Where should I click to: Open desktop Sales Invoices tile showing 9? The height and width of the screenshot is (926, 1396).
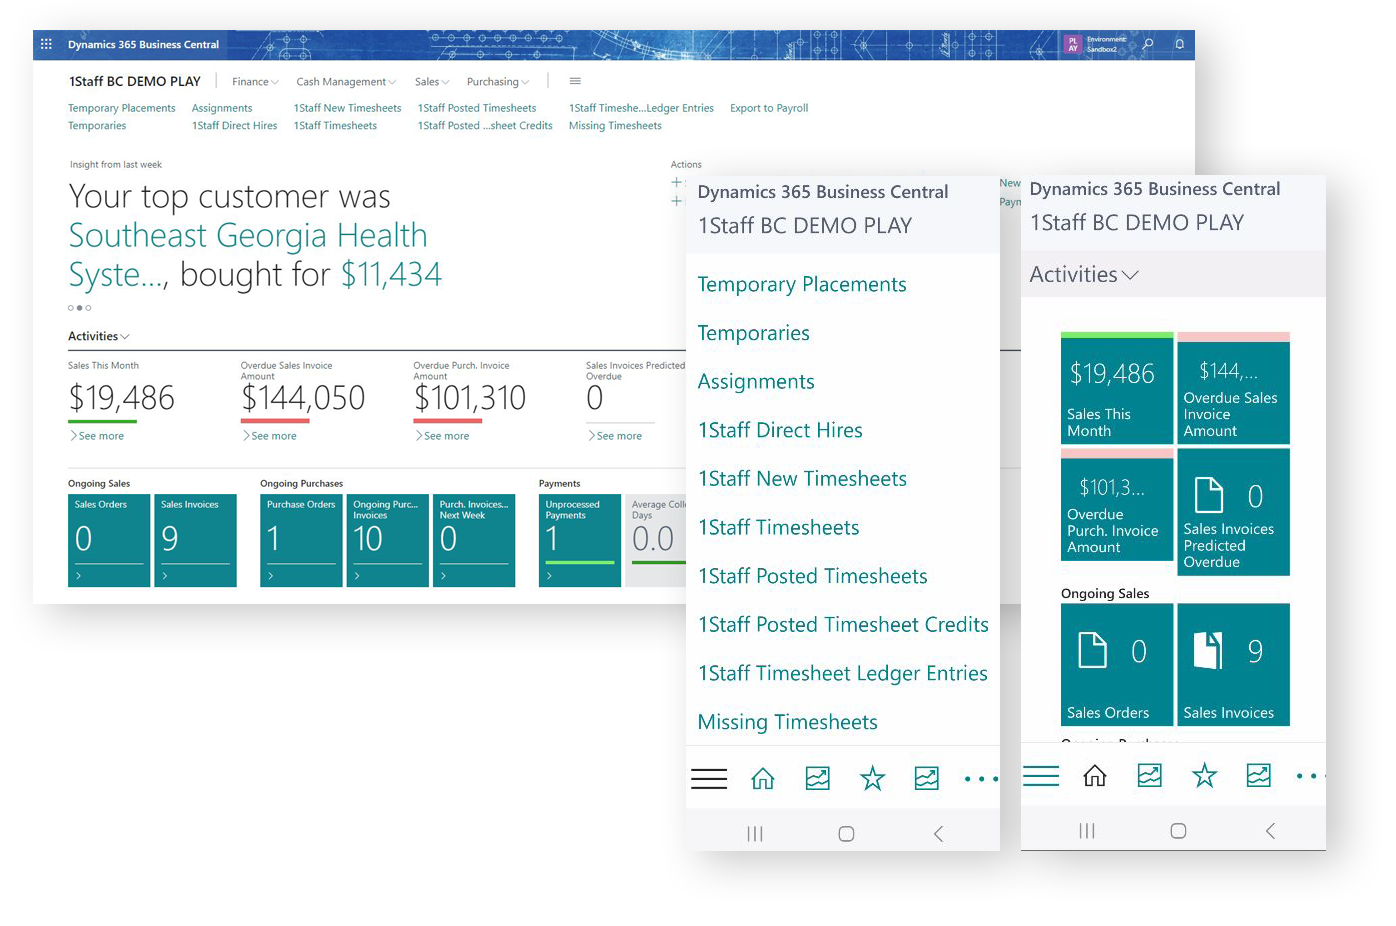195,540
